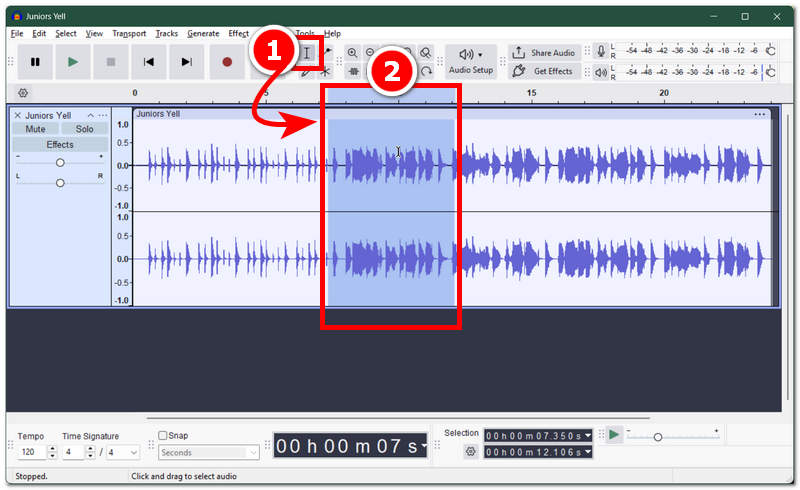Click the Share Audio upload icon
The height and width of the screenshot is (490, 800).
(518, 53)
